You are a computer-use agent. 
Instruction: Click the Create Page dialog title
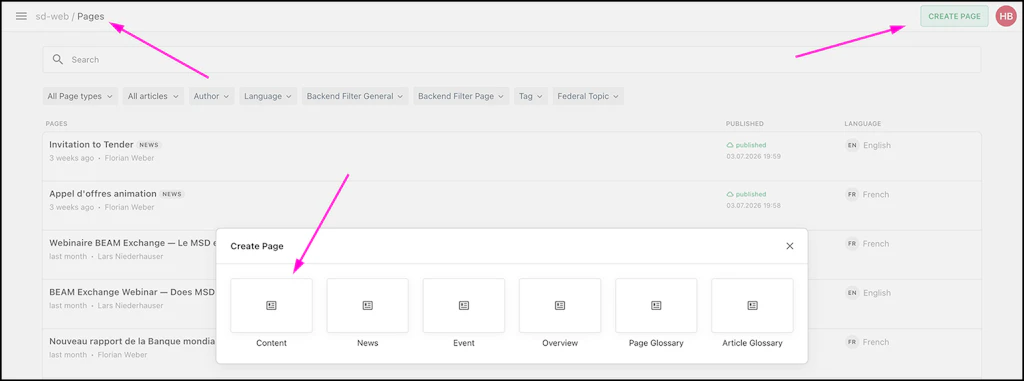coord(257,246)
